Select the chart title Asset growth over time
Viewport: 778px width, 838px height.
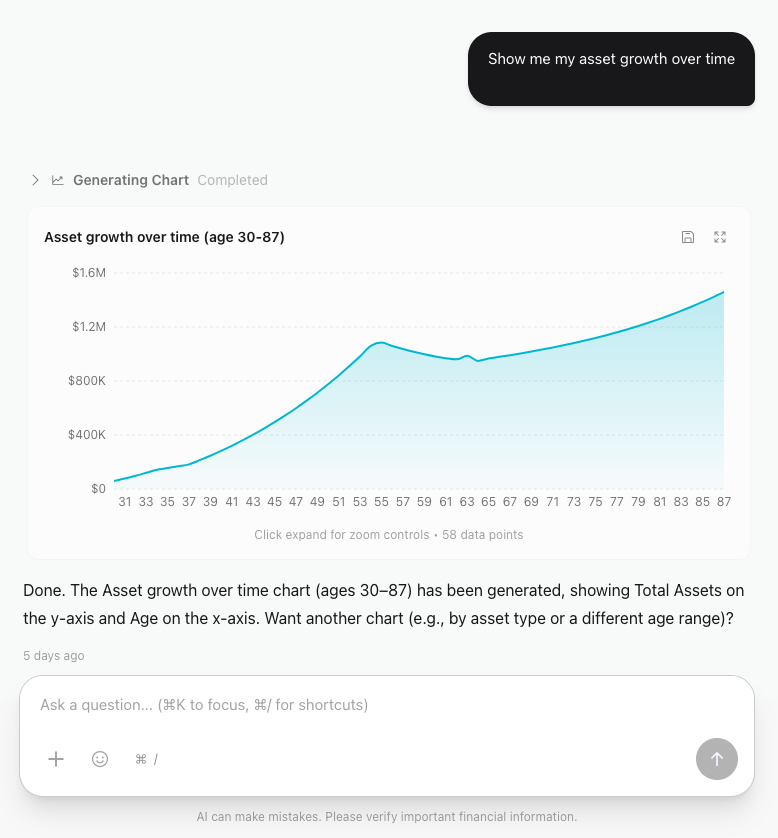[x=164, y=237]
